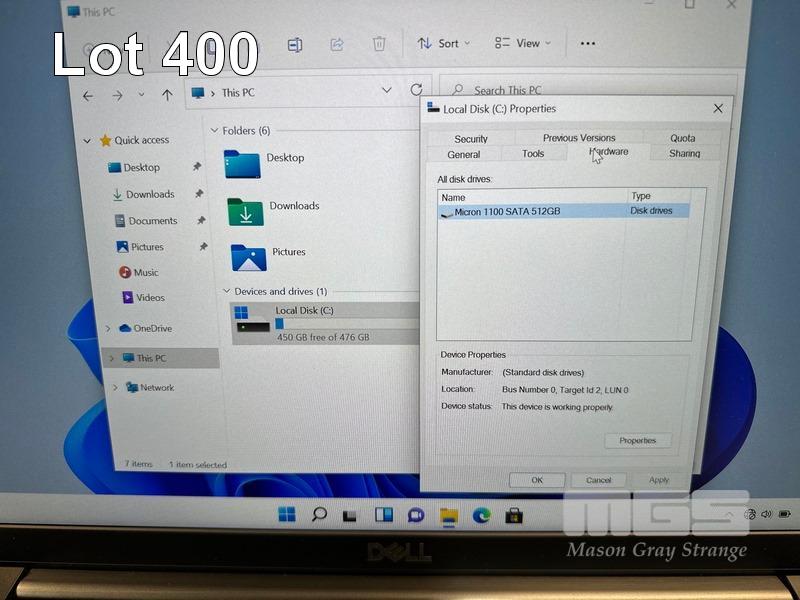800x600 pixels.
Task: Select the Tools tab
Action: pyautogui.click(x=533, y=154)
